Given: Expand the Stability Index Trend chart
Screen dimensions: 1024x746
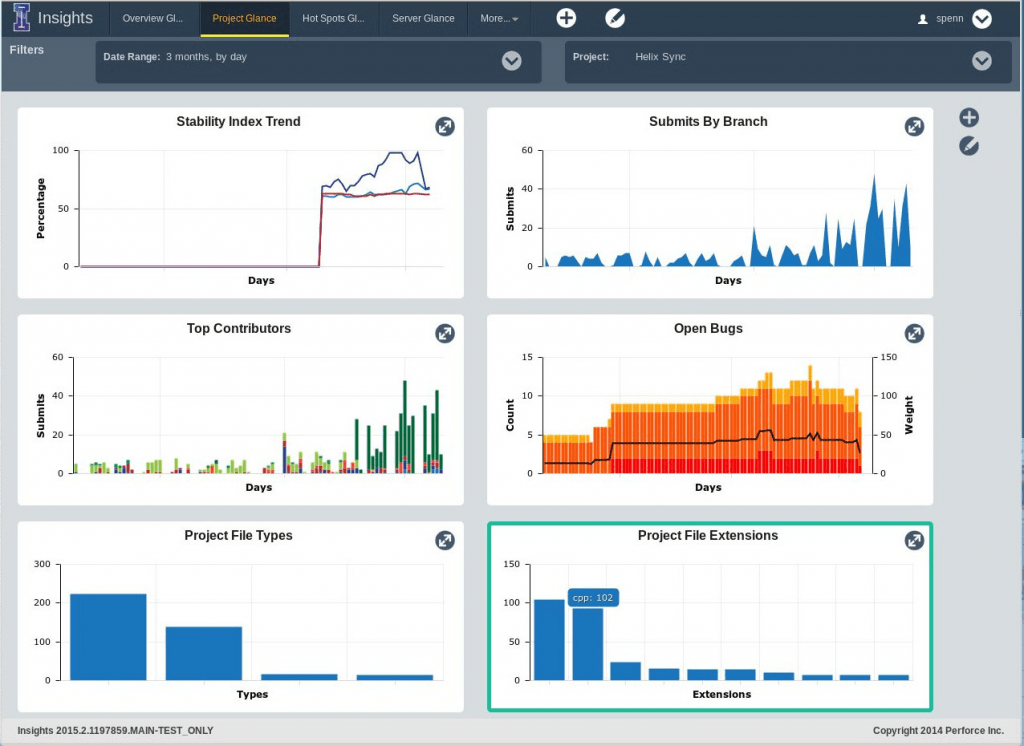Looking at the screenshot, I should click(x=444, y=126).
